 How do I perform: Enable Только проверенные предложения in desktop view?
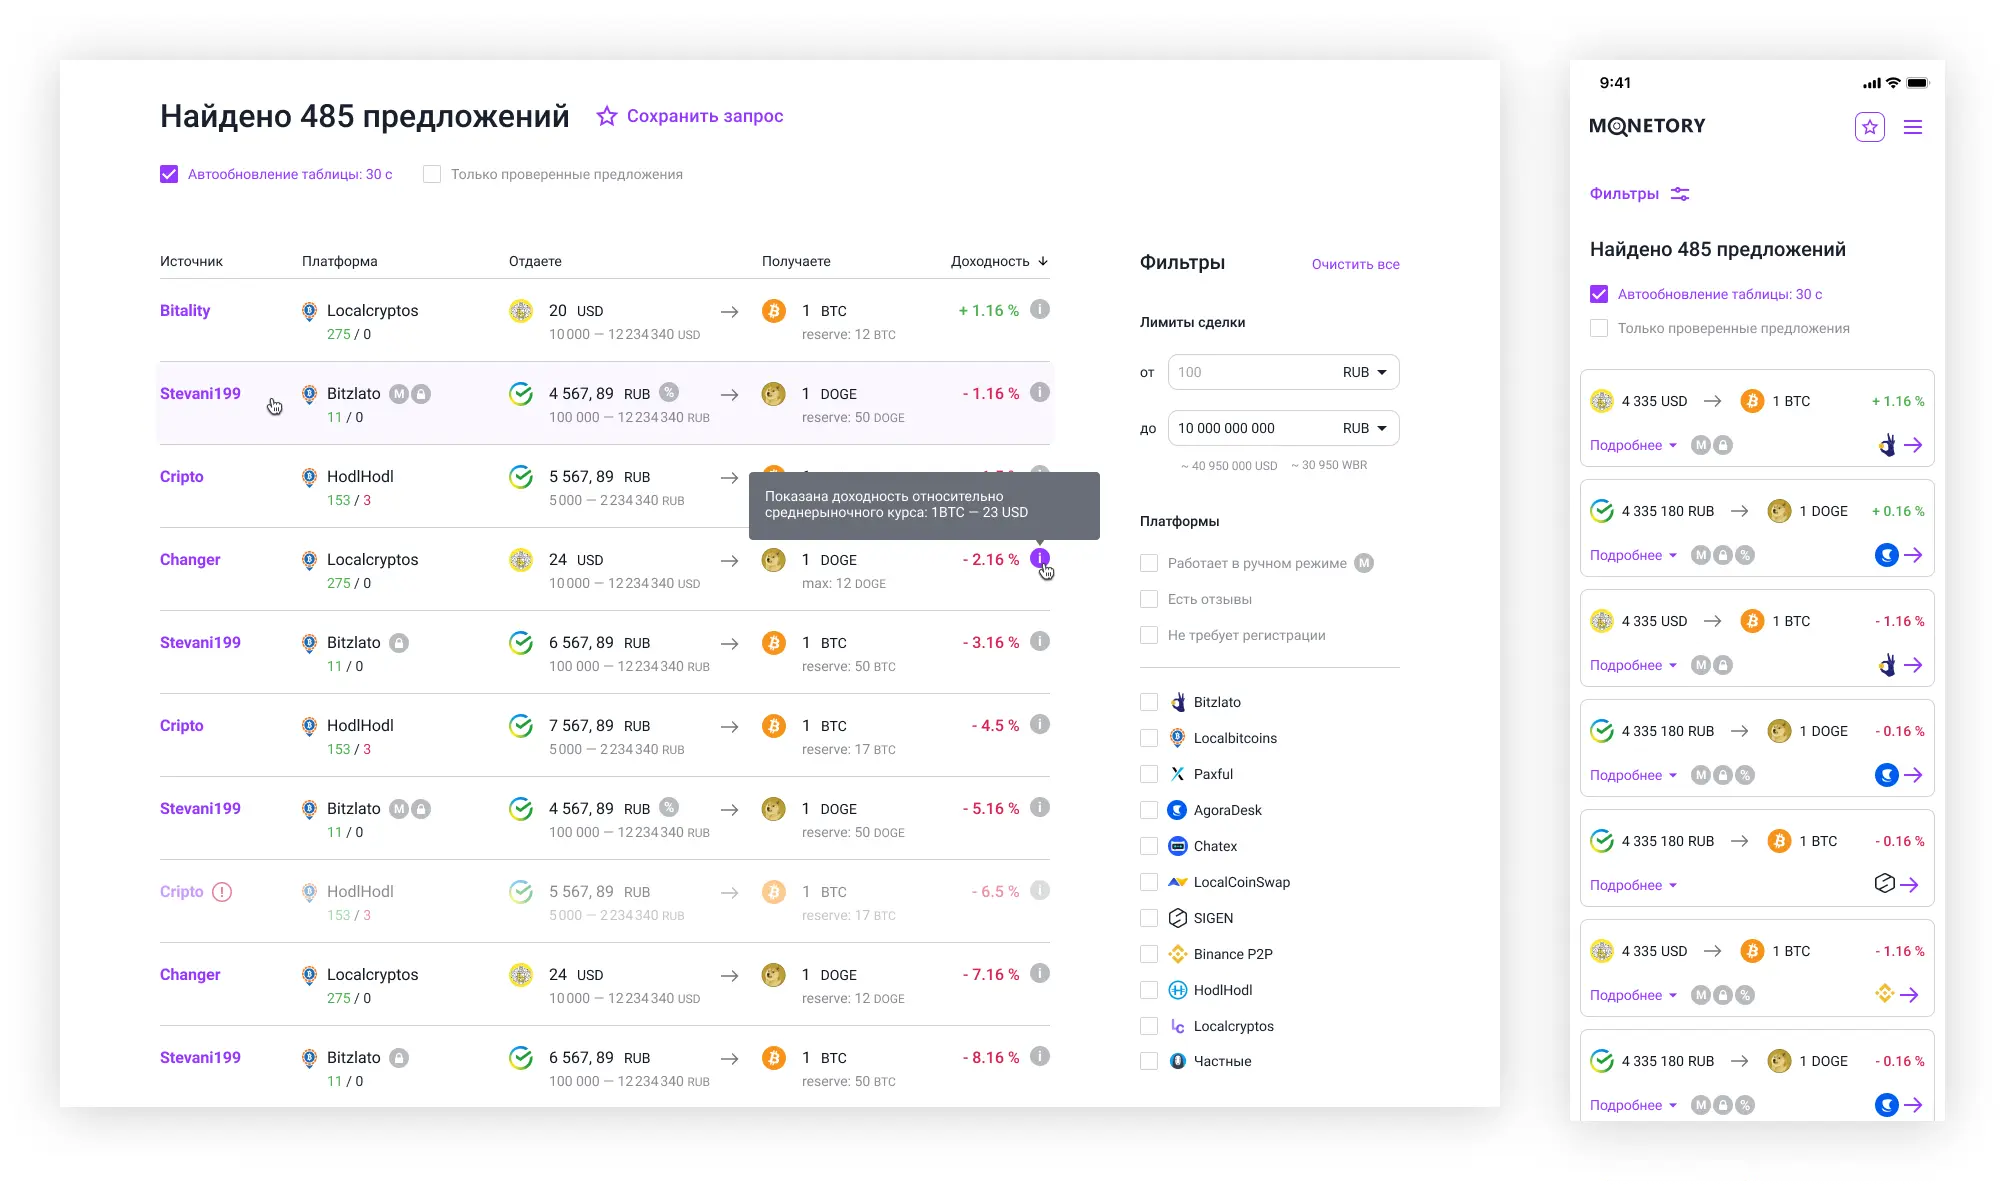point(432,174)
